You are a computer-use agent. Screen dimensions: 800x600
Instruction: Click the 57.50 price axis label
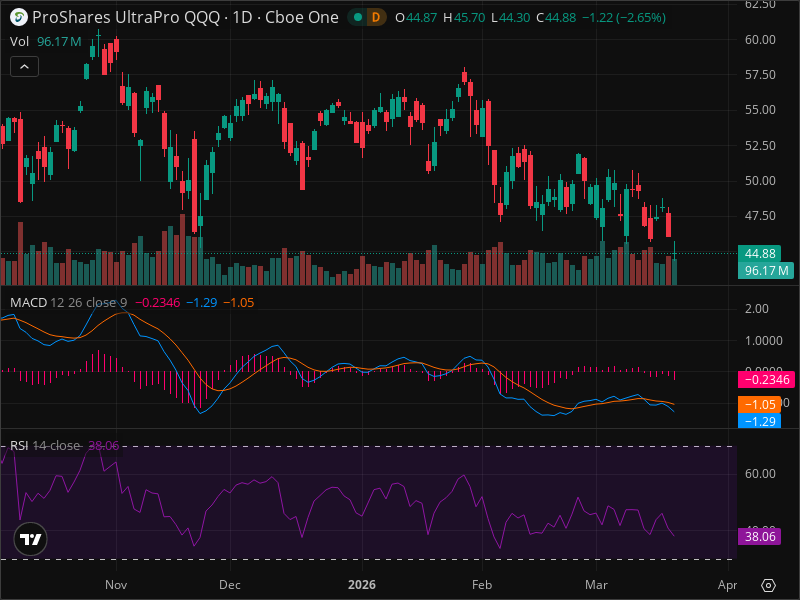[x=760, y=75]
